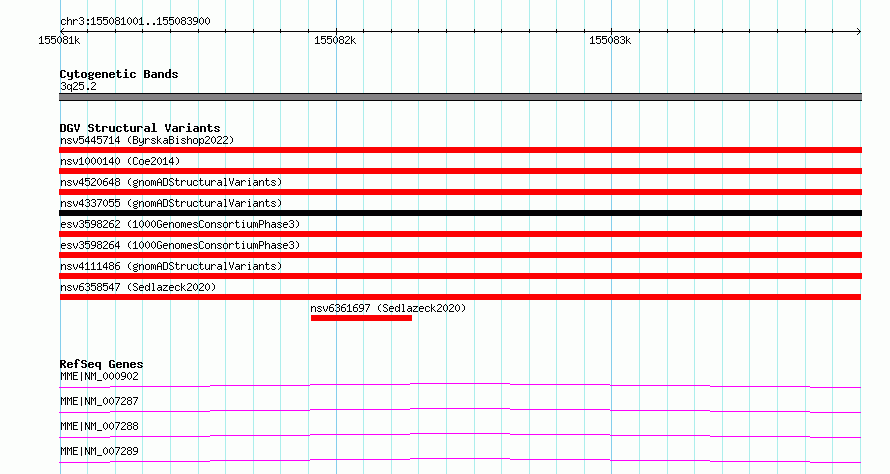
Task: Select the red bar for nsv6358547
Action: click(460, 297)
